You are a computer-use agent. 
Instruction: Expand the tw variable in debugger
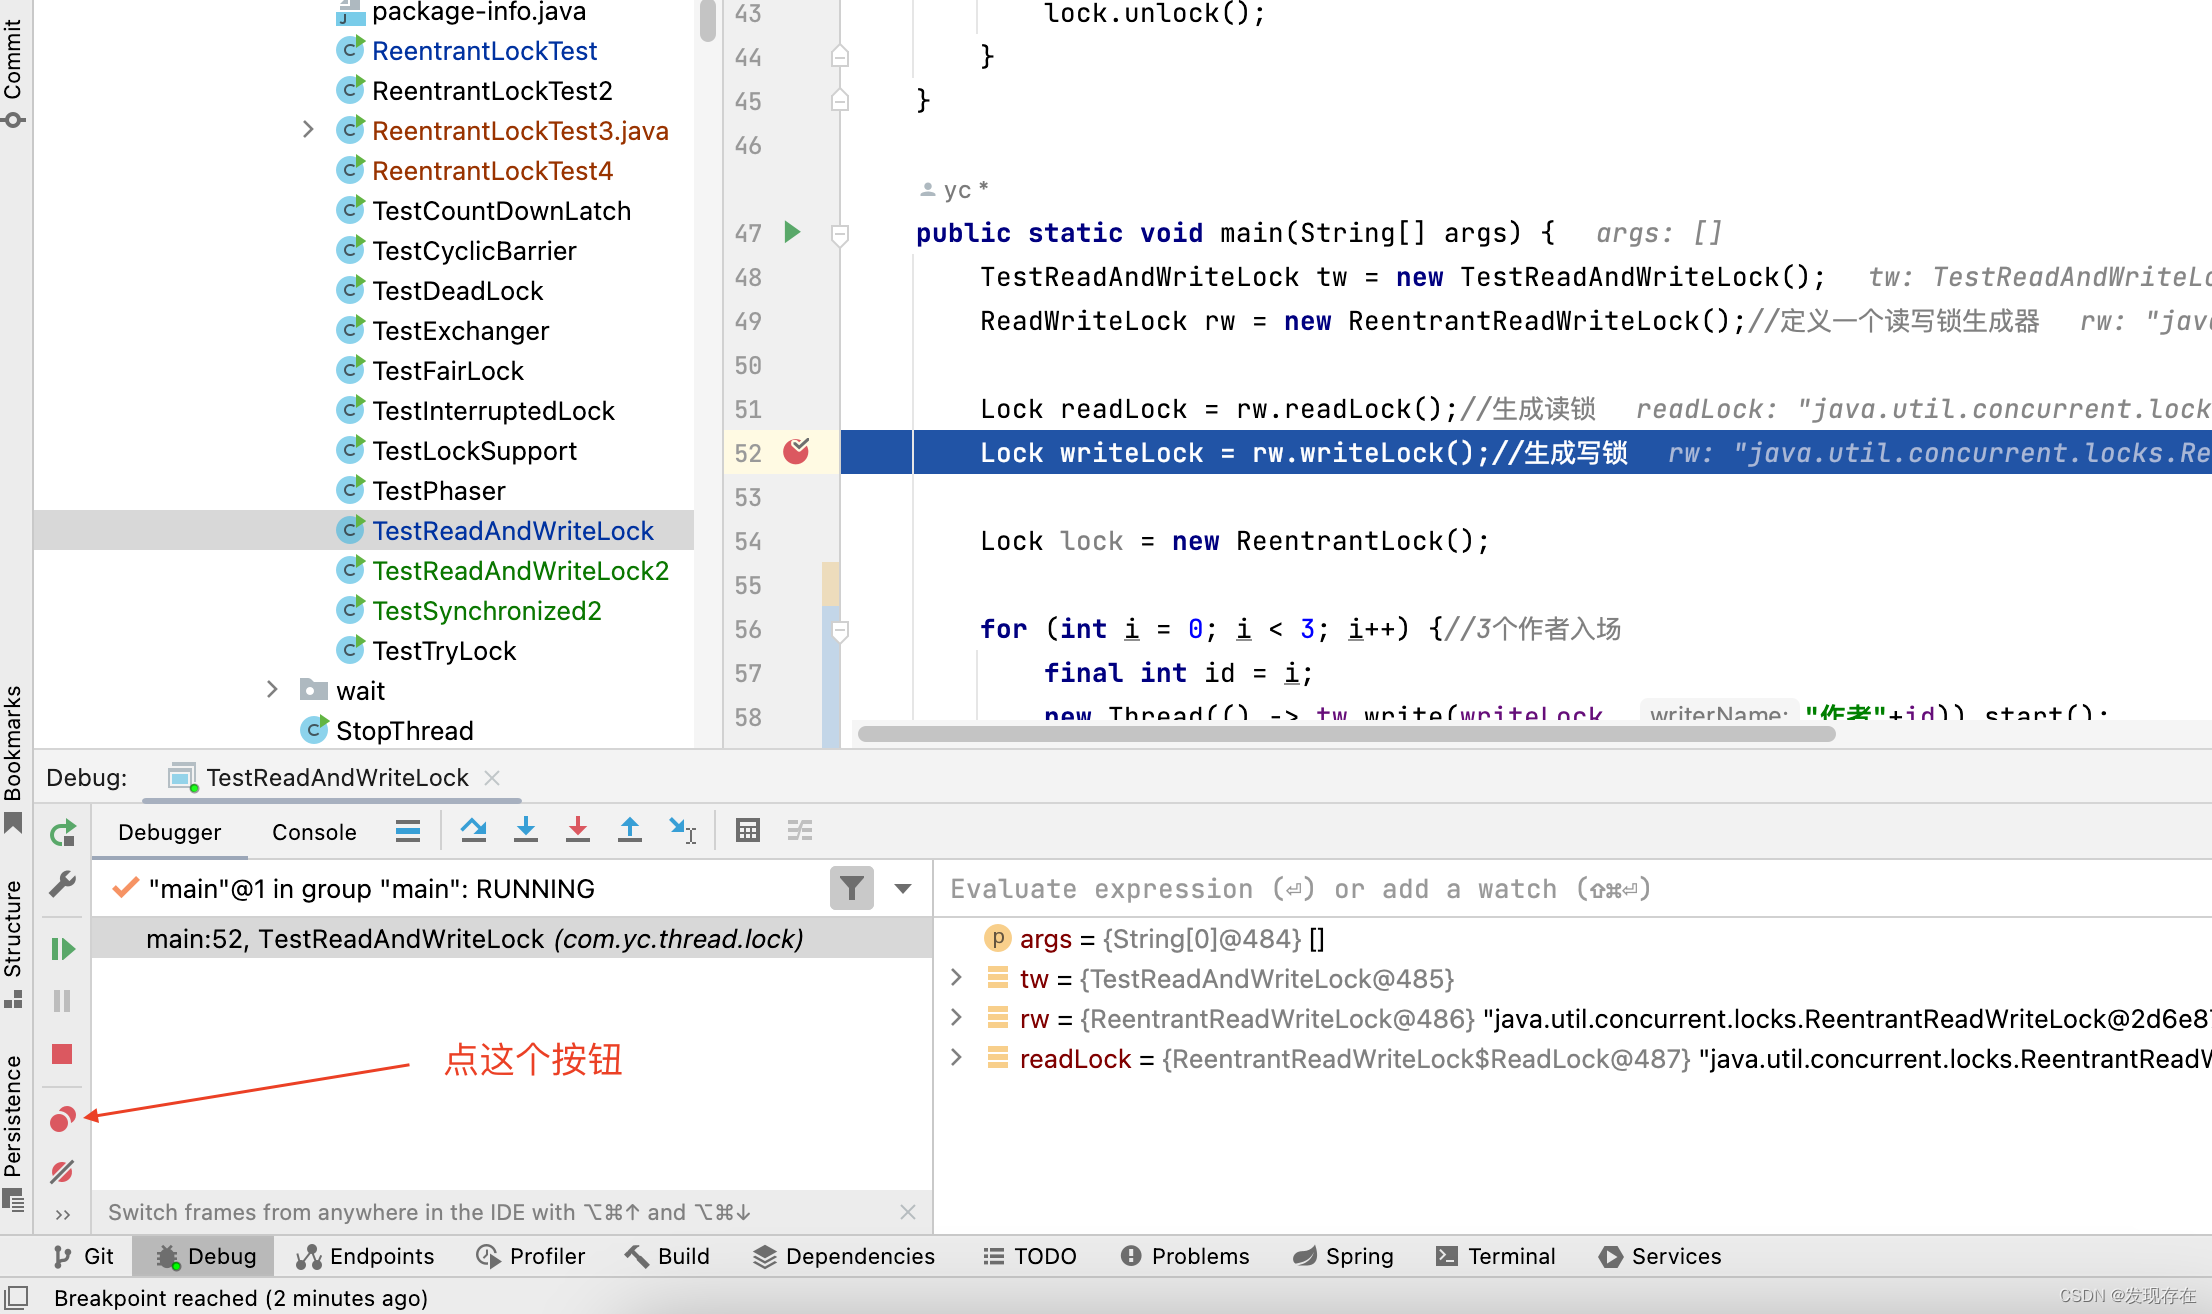click(x=955, y=979)
